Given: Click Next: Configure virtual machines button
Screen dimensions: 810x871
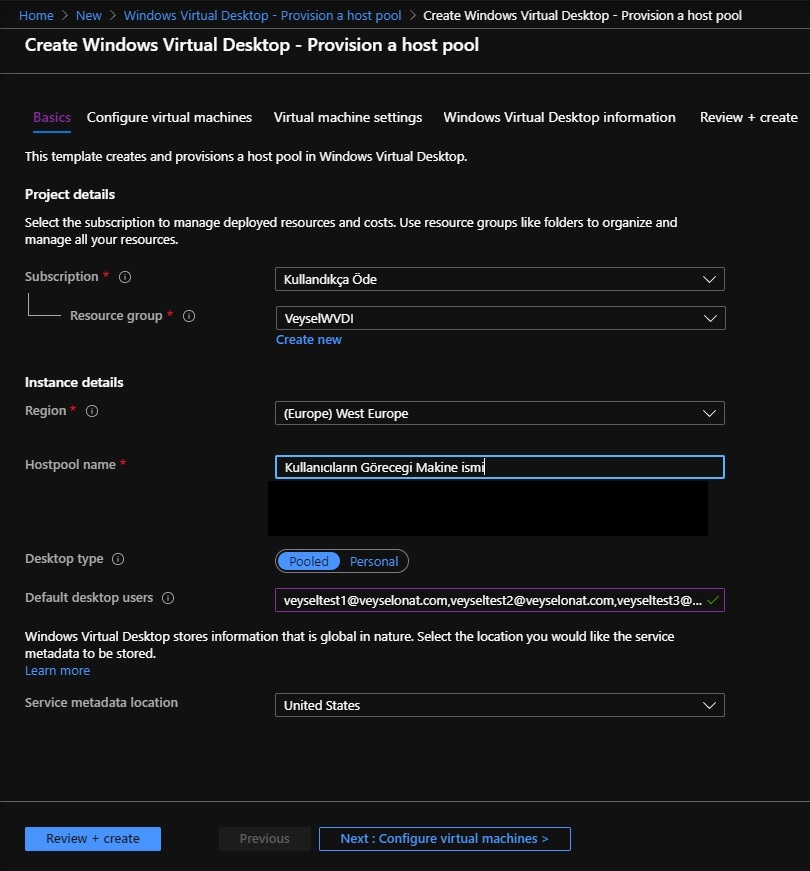Looking at the screenshot, I should coord(444,838).
